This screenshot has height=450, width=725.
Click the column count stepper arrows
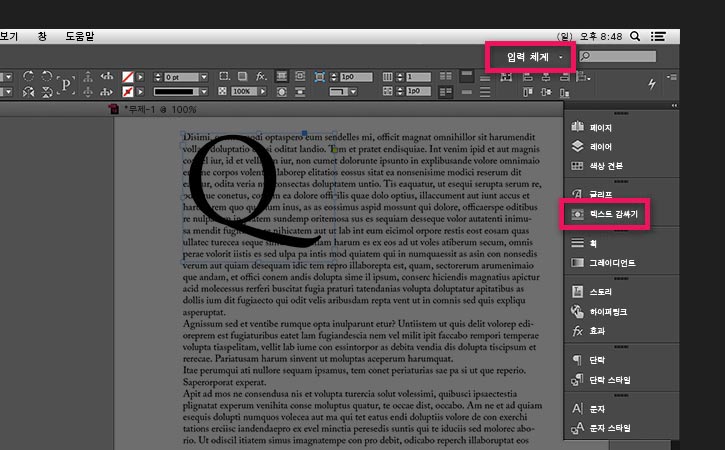click(400, 77)
